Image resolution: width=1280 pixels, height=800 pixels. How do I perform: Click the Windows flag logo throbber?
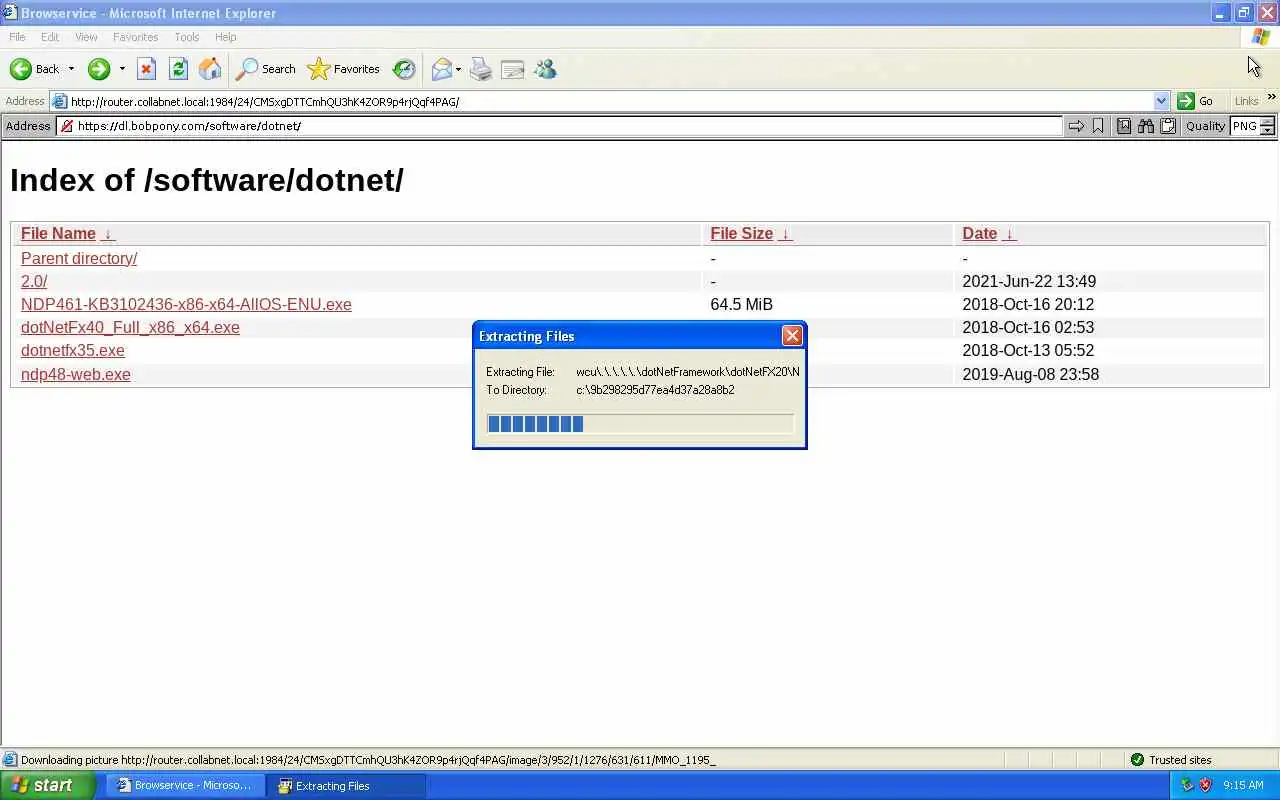(x=1260, y=37)
